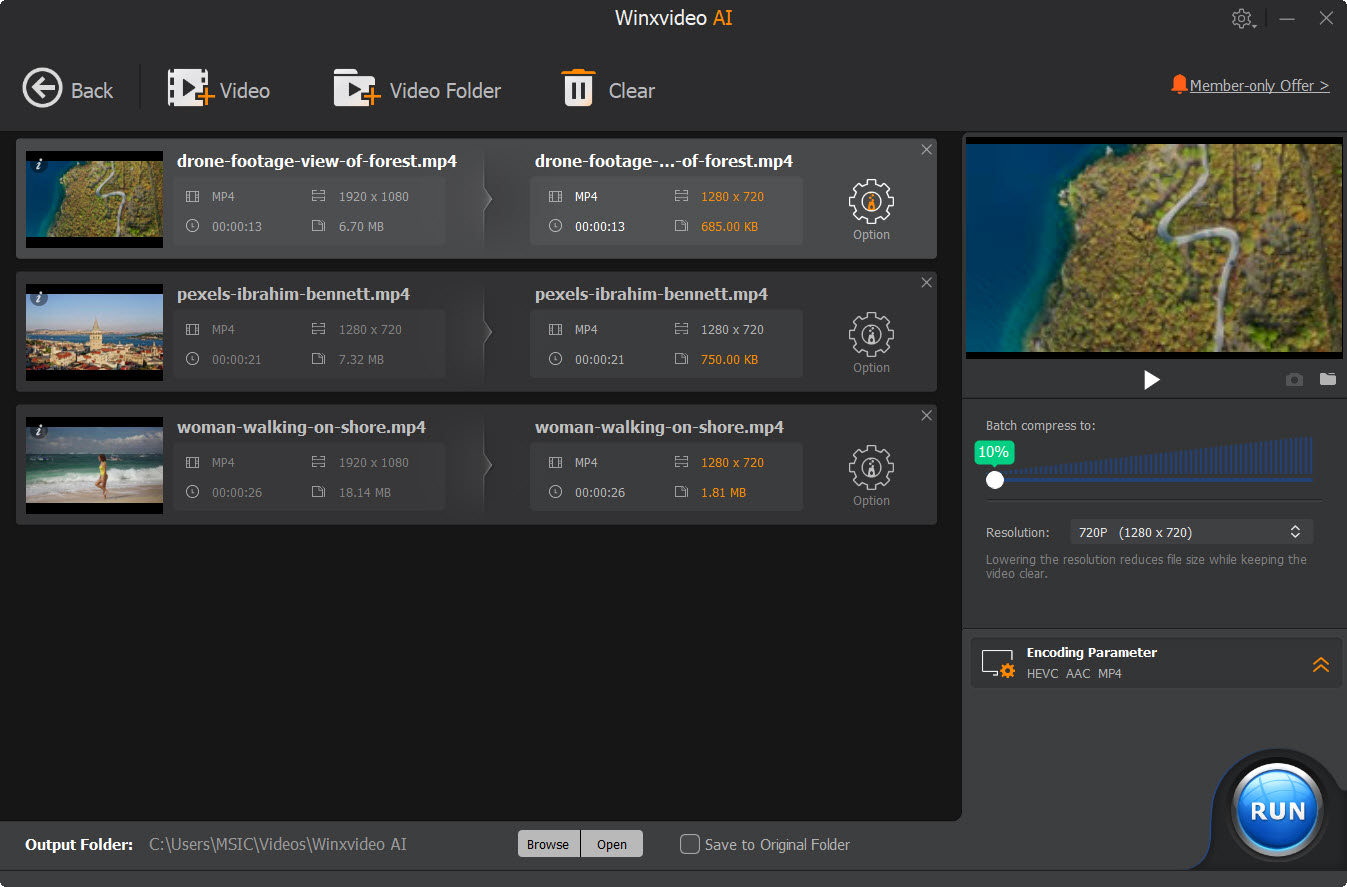Clear the list with the trash icon
This screenshot has width=1347, height=887.
click(578, 89)
